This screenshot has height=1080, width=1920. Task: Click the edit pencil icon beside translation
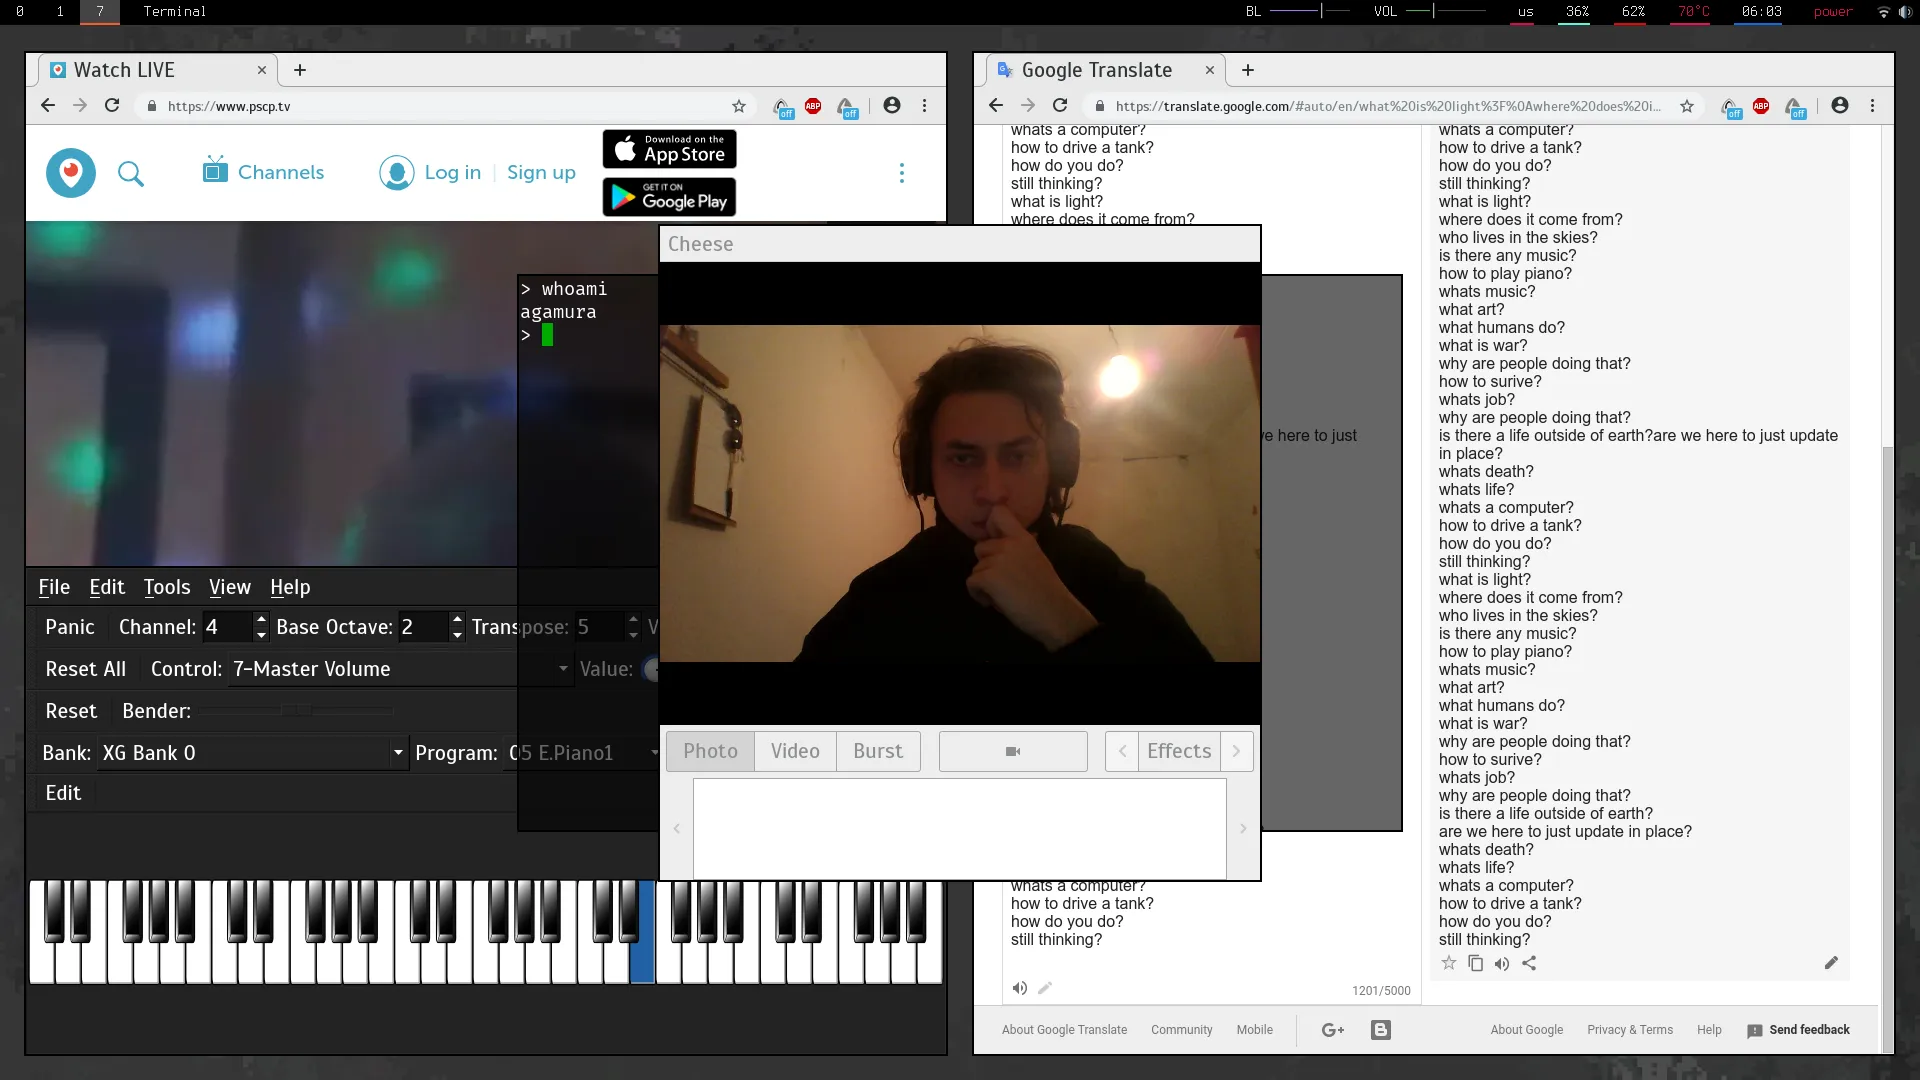click(1831, 963)
